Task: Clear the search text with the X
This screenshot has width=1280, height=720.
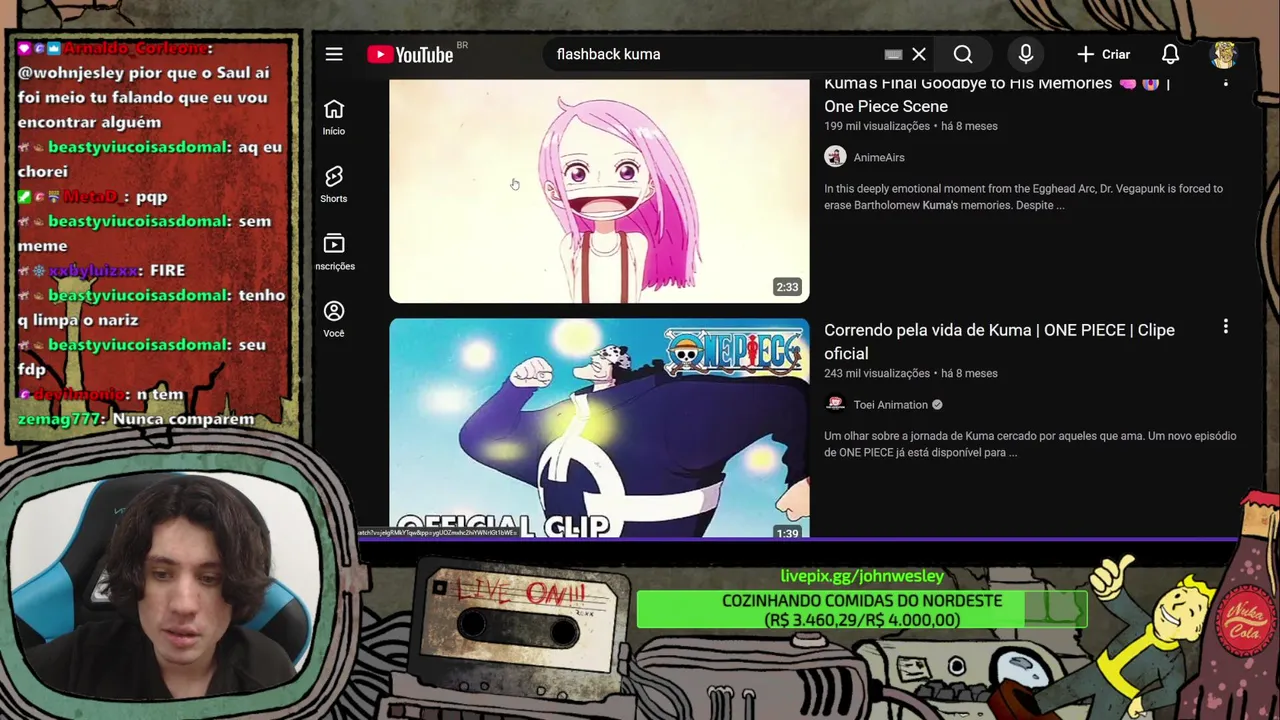Action: (919, 54)
